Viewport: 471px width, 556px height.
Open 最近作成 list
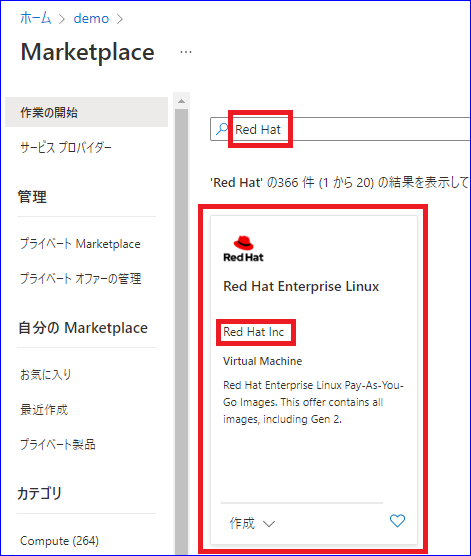44,410
